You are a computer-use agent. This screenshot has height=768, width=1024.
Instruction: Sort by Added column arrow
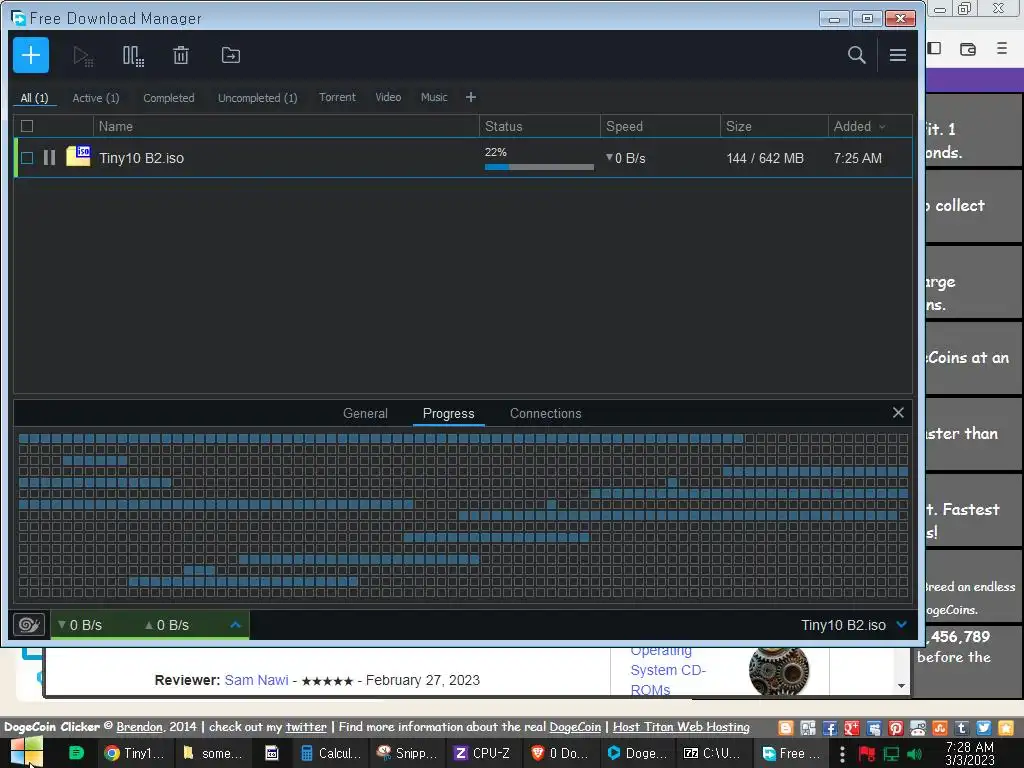882,127
